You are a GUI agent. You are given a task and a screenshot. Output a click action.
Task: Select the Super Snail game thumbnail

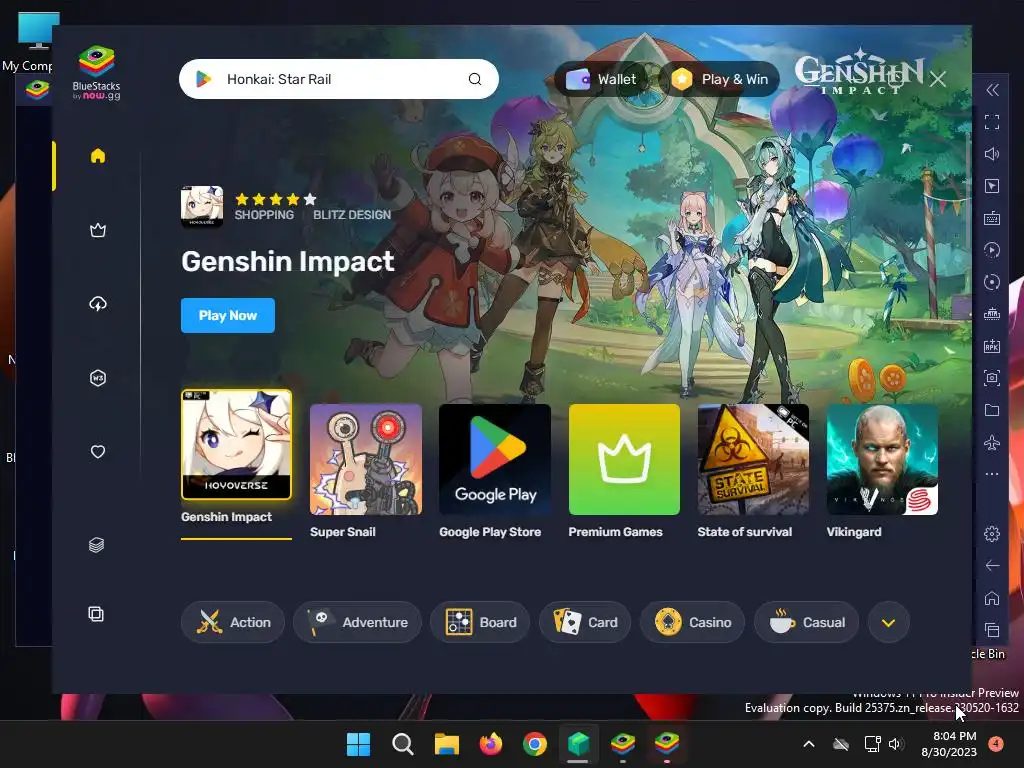coord(366,460)
